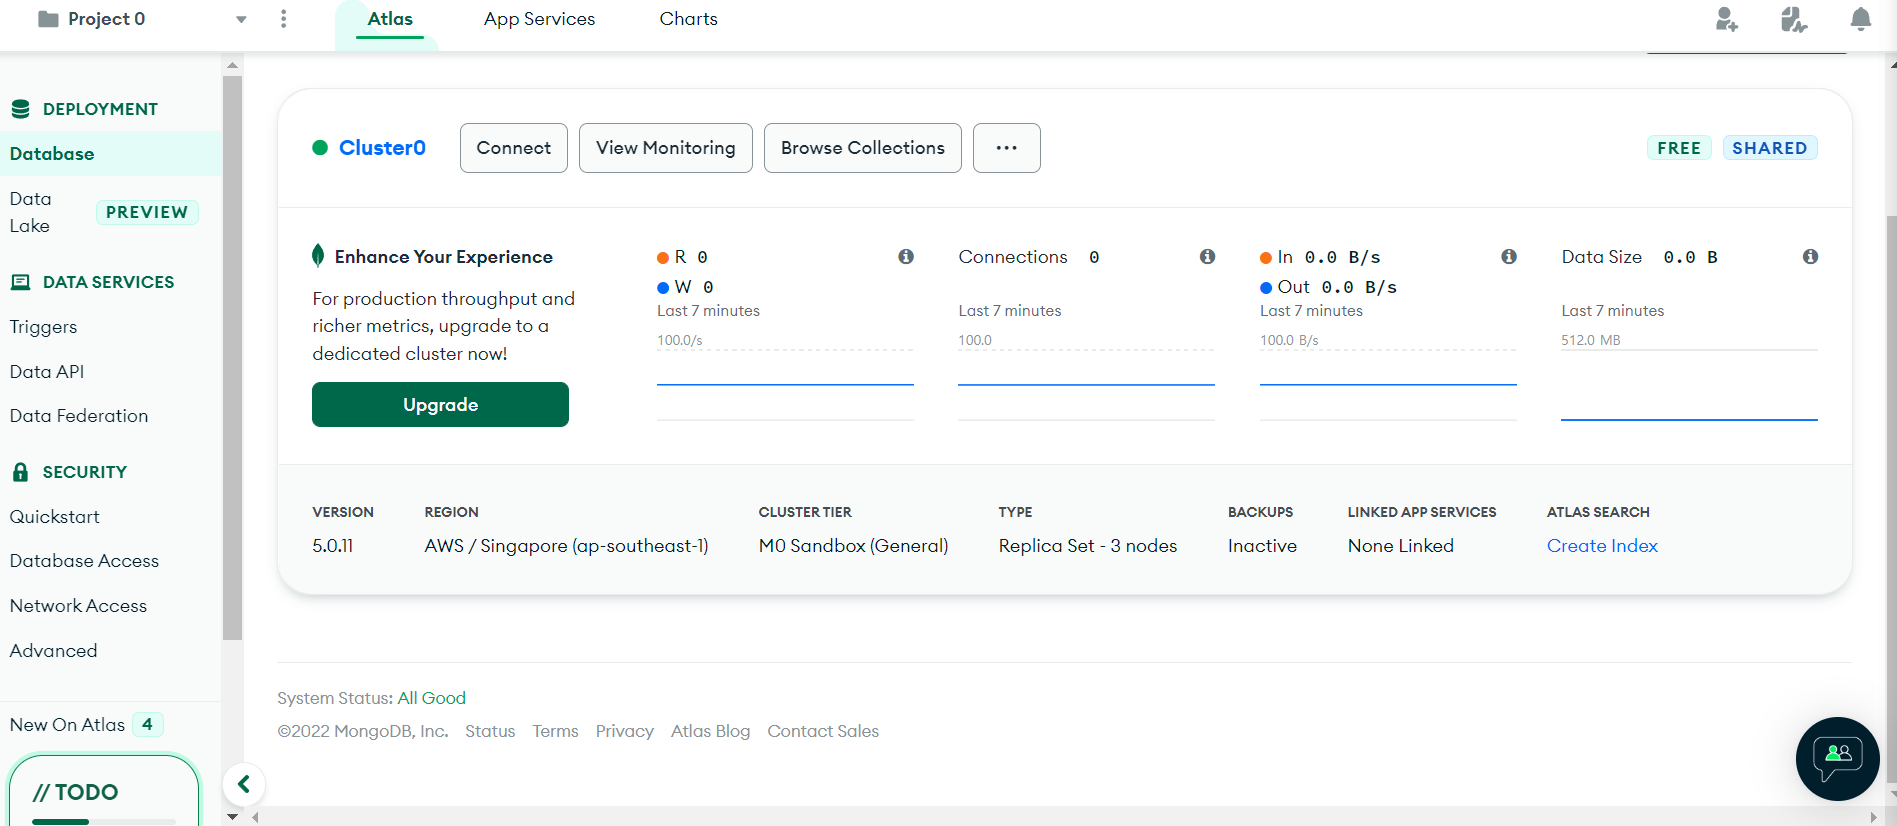Viewport: 1897px width, 826px height.
Task: Open info icon for Data Size
Action: [x=1810, y=257]
